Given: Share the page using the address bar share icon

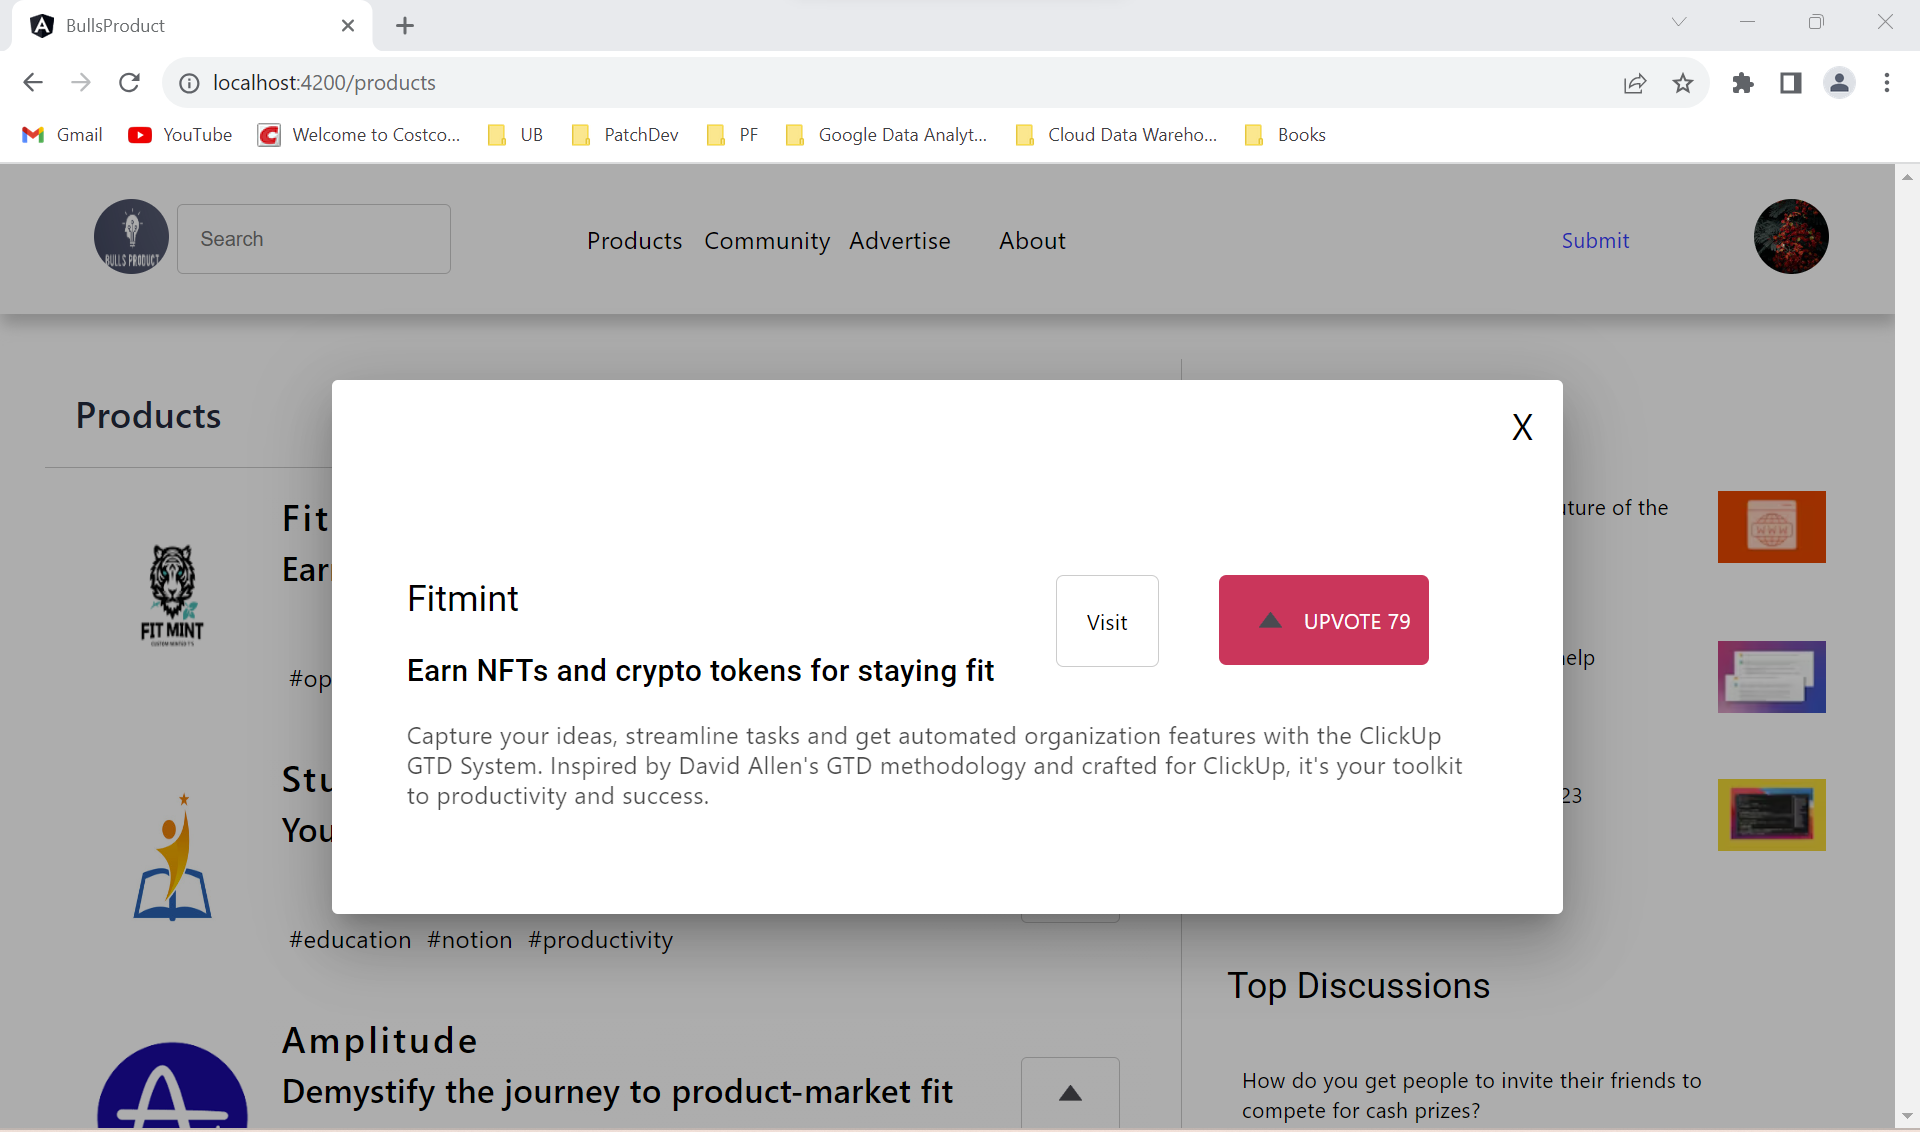Looking at the screenshot, I should pos(1636,83).
